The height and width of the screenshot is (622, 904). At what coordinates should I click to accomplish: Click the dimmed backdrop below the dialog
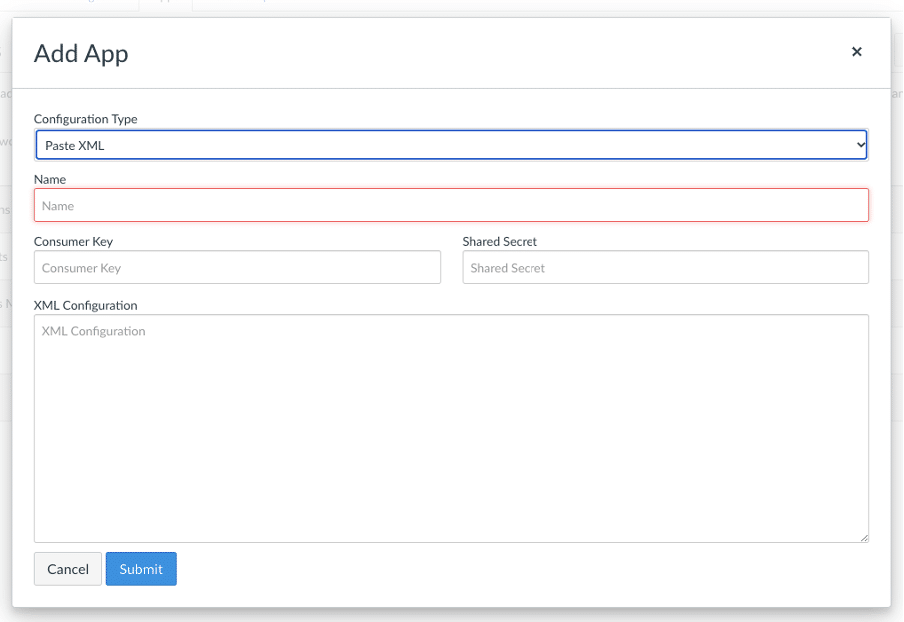(450, 614)
